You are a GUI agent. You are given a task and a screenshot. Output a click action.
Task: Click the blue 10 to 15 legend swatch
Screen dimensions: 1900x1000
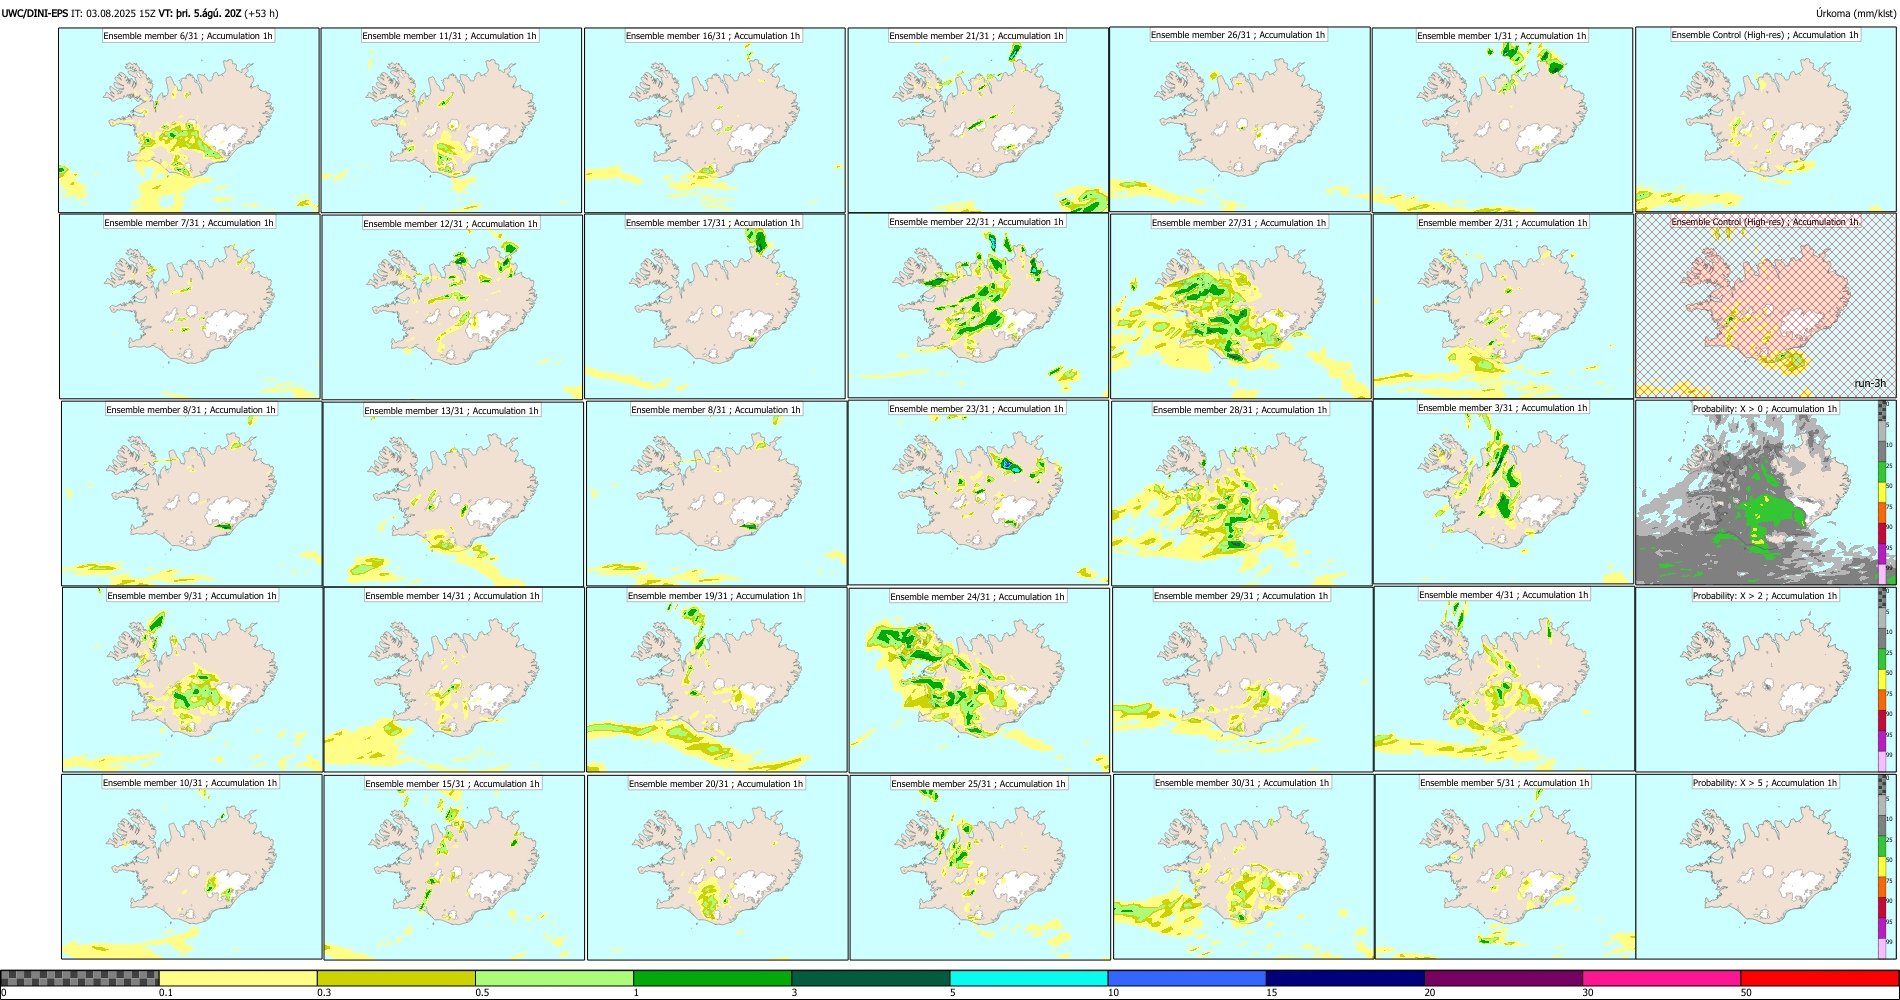(x=1187, y=978)
